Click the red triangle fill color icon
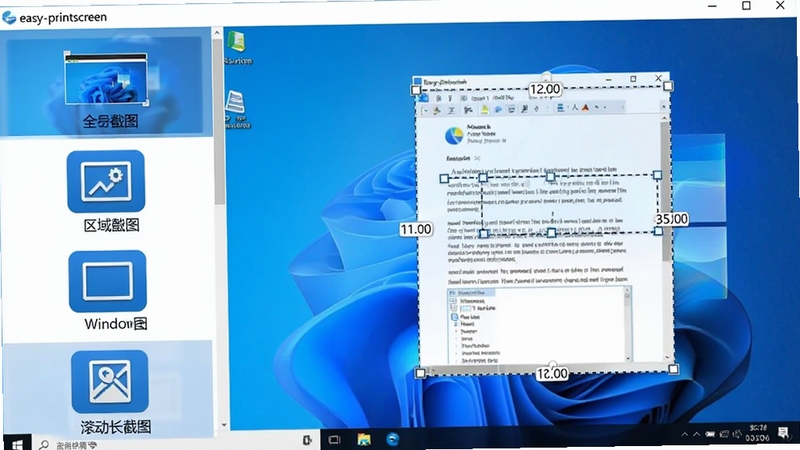Viewport: 800px width, 450px height. coord(585,108)
